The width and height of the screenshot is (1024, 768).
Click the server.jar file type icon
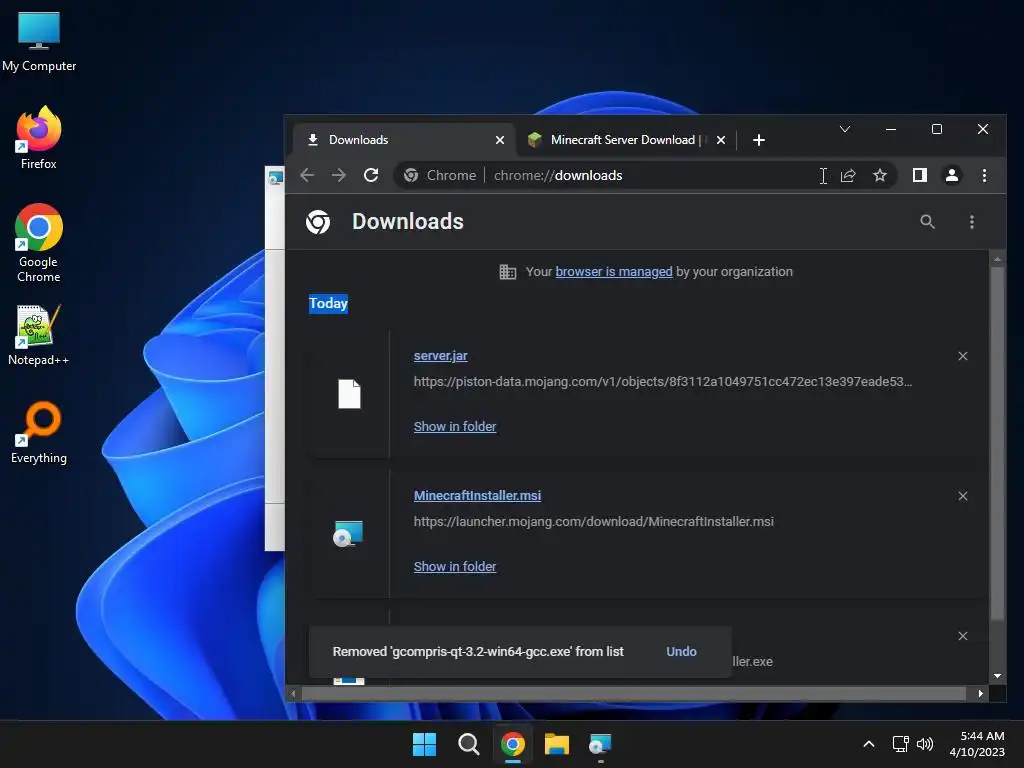coord(349,394)
